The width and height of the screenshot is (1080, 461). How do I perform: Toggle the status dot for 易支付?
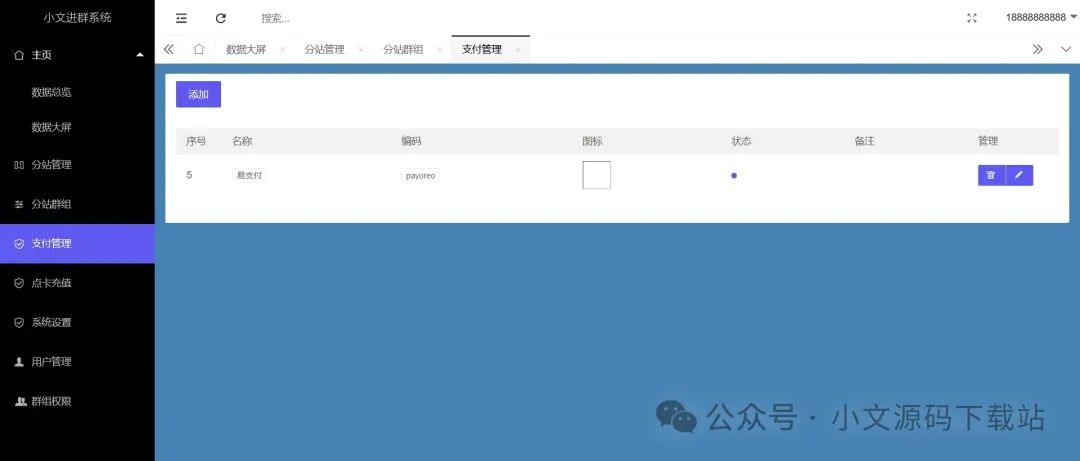point(734,176)
